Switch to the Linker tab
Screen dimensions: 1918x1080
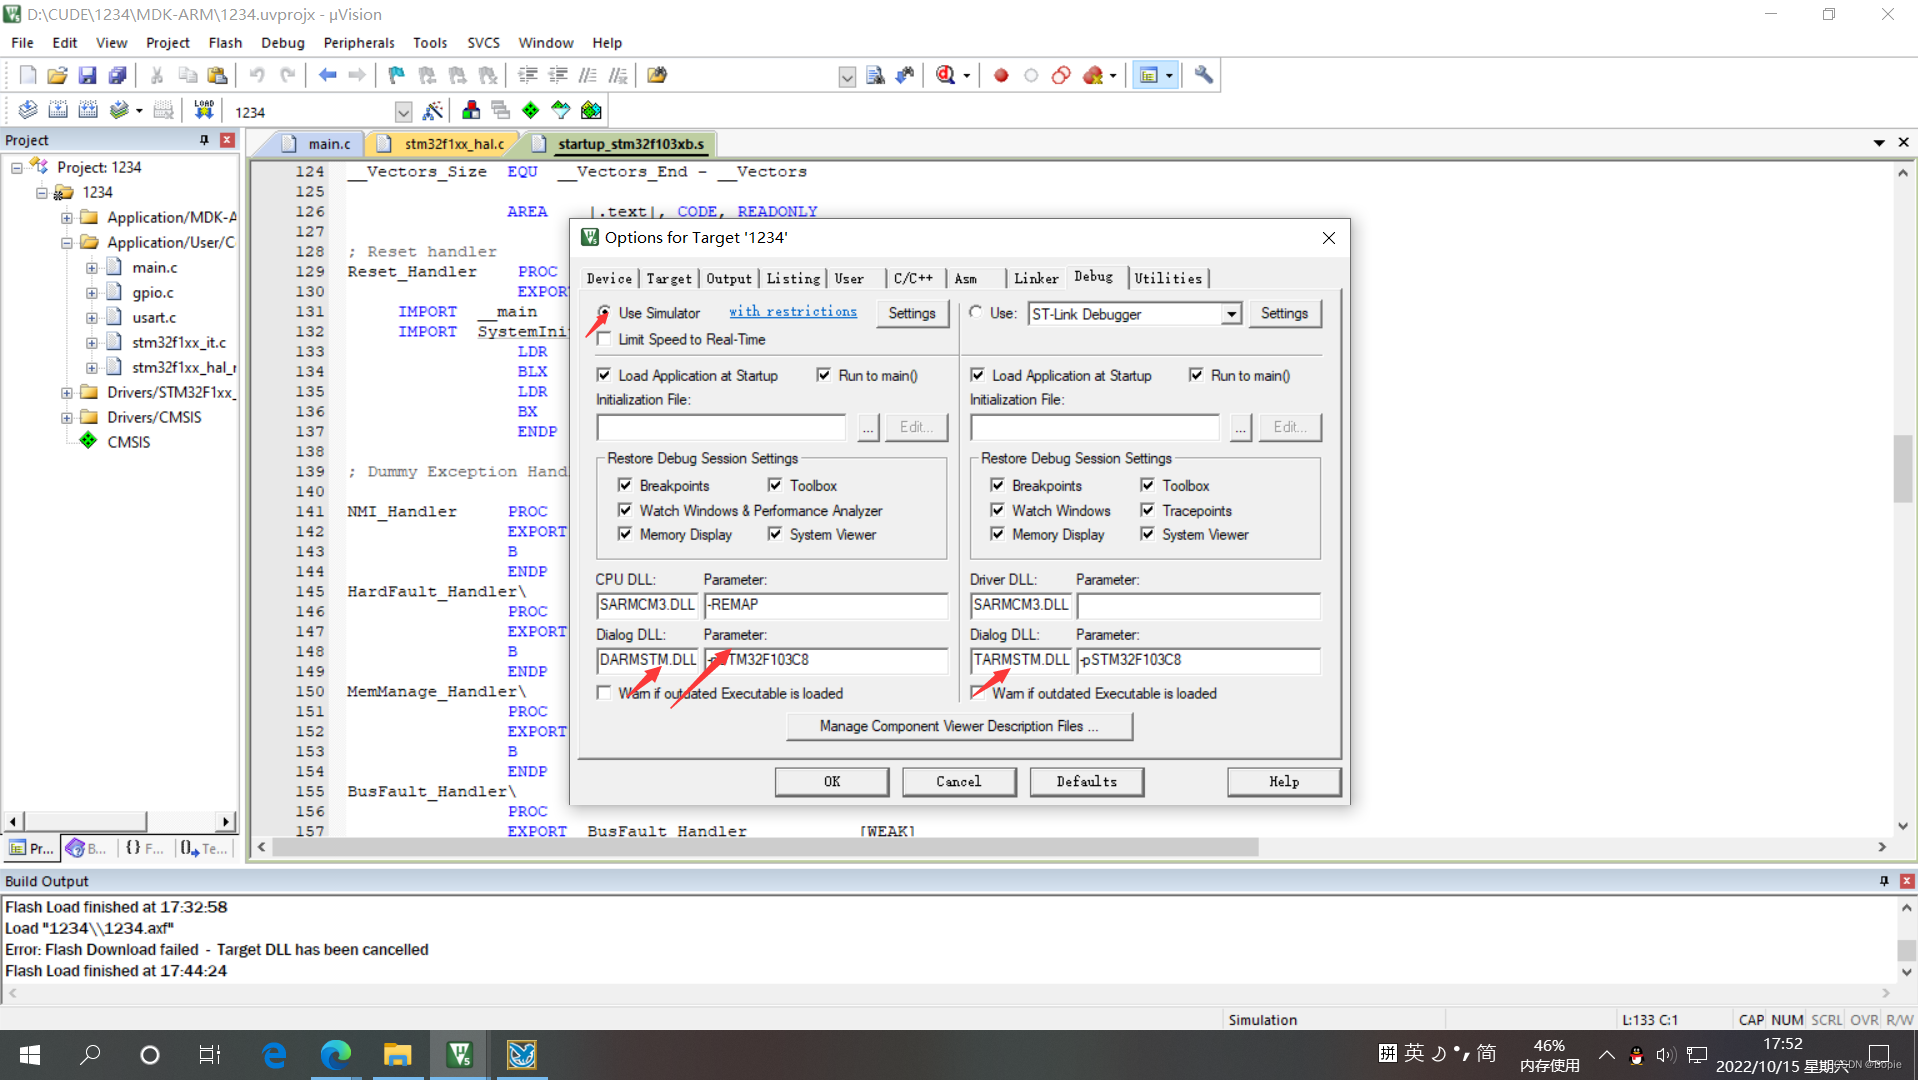pos(1036,279)
